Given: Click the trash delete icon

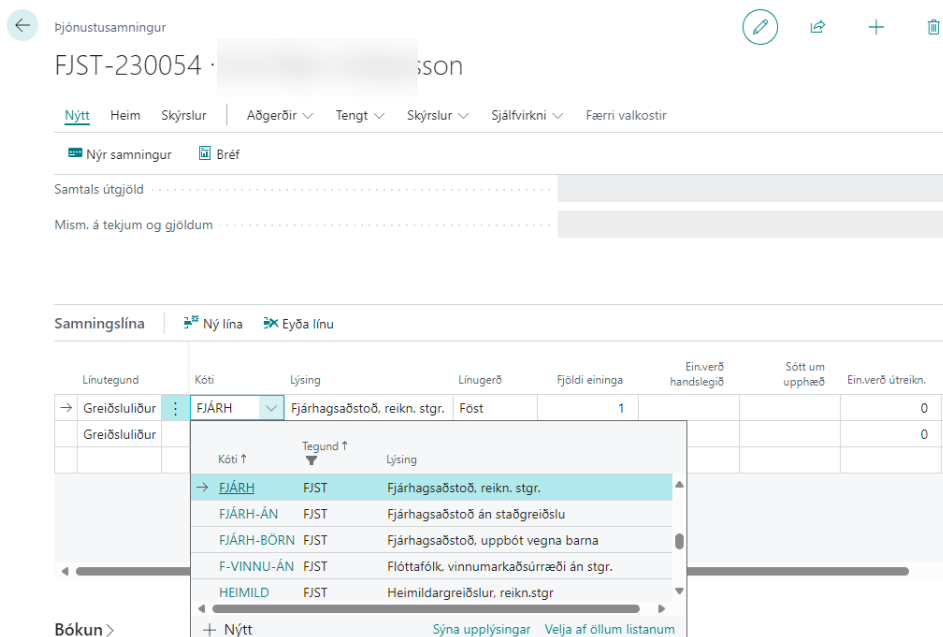Looking at the screenshot, I should (933, 28).
